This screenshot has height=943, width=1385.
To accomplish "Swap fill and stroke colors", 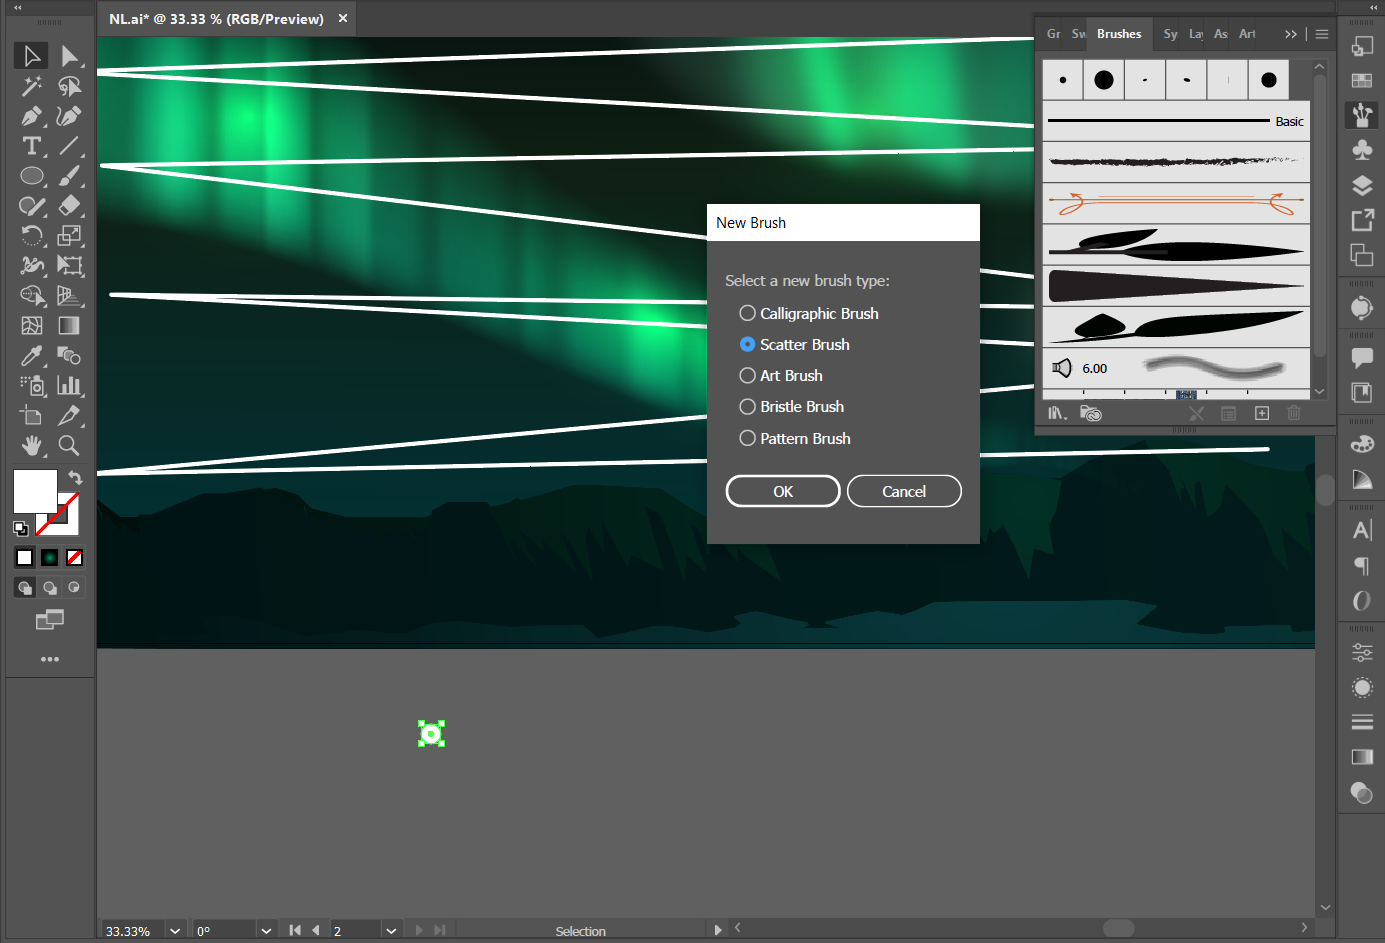I will coord(75,478).
